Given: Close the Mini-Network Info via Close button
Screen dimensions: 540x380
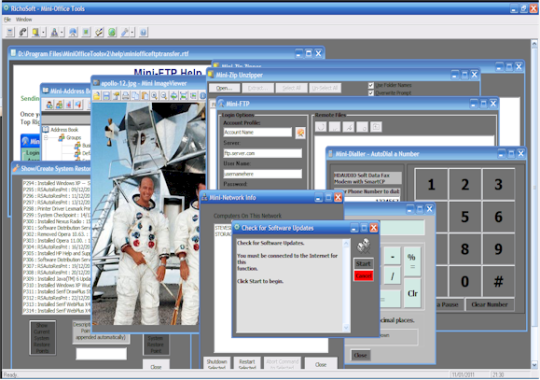Looking at the screenshot, I should 321,364.
